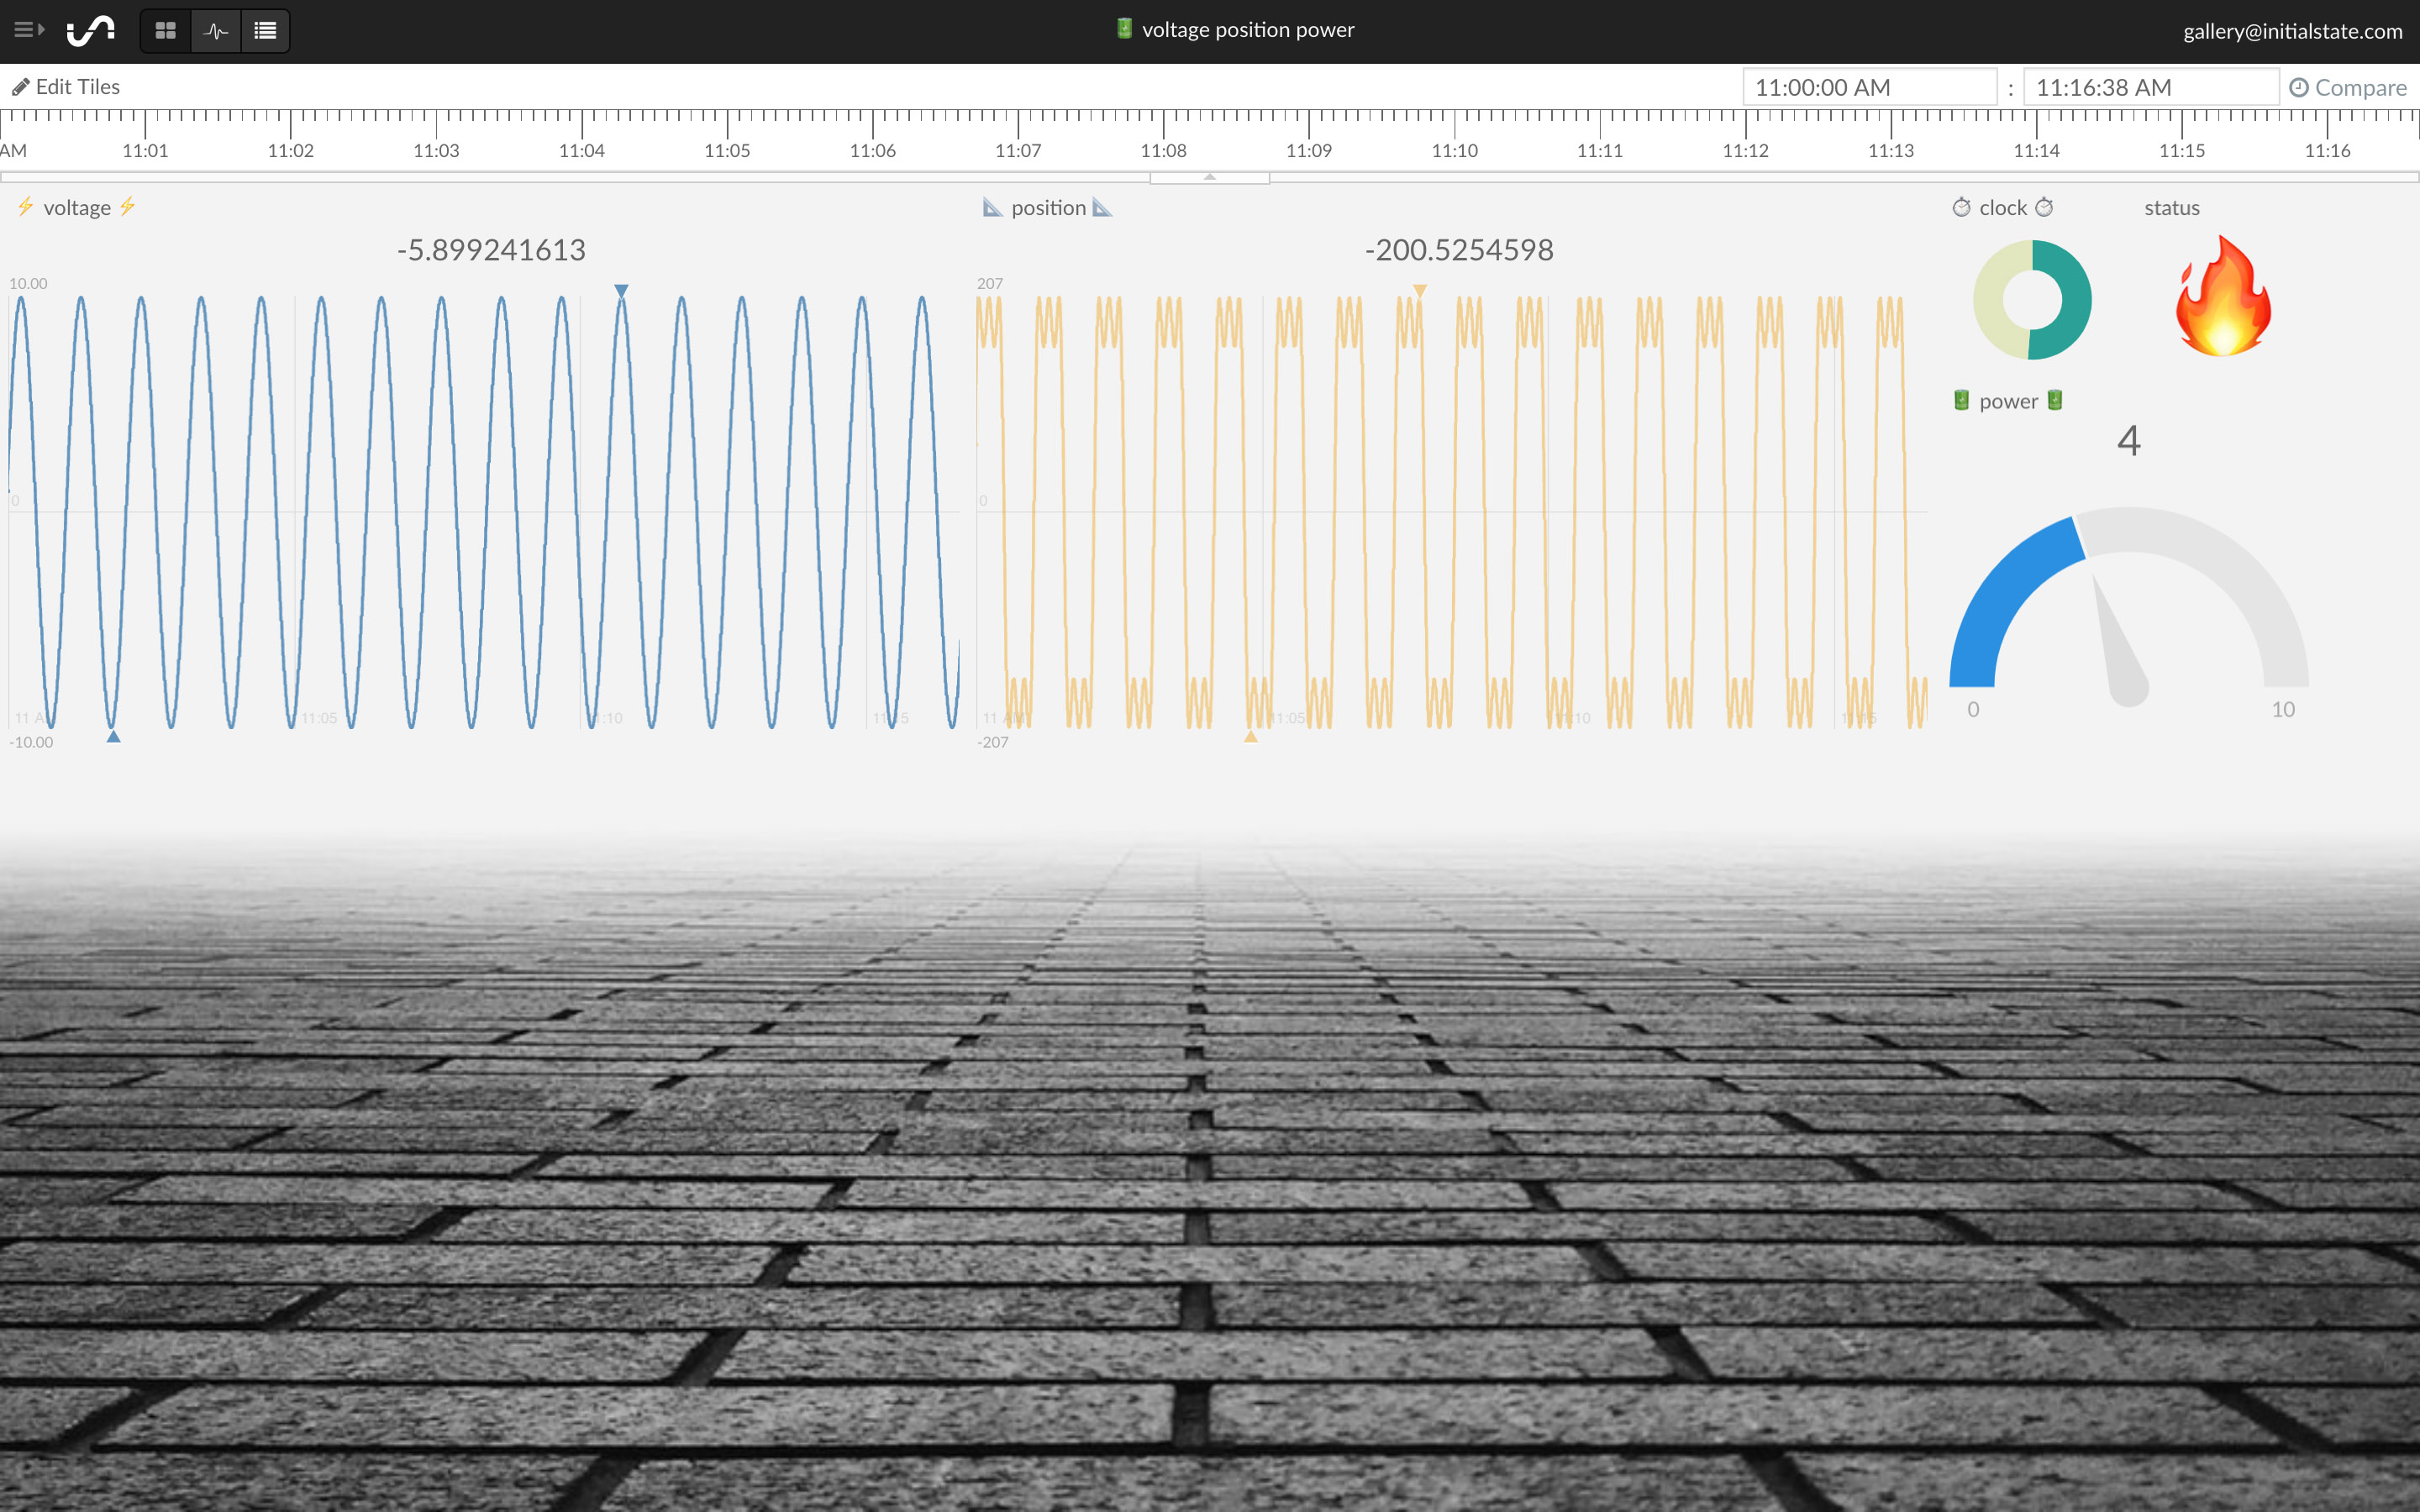This screenshot has height=1512, width=2420.
Task: Click the clock donut chart tile
Action: tap(2031, 299)
